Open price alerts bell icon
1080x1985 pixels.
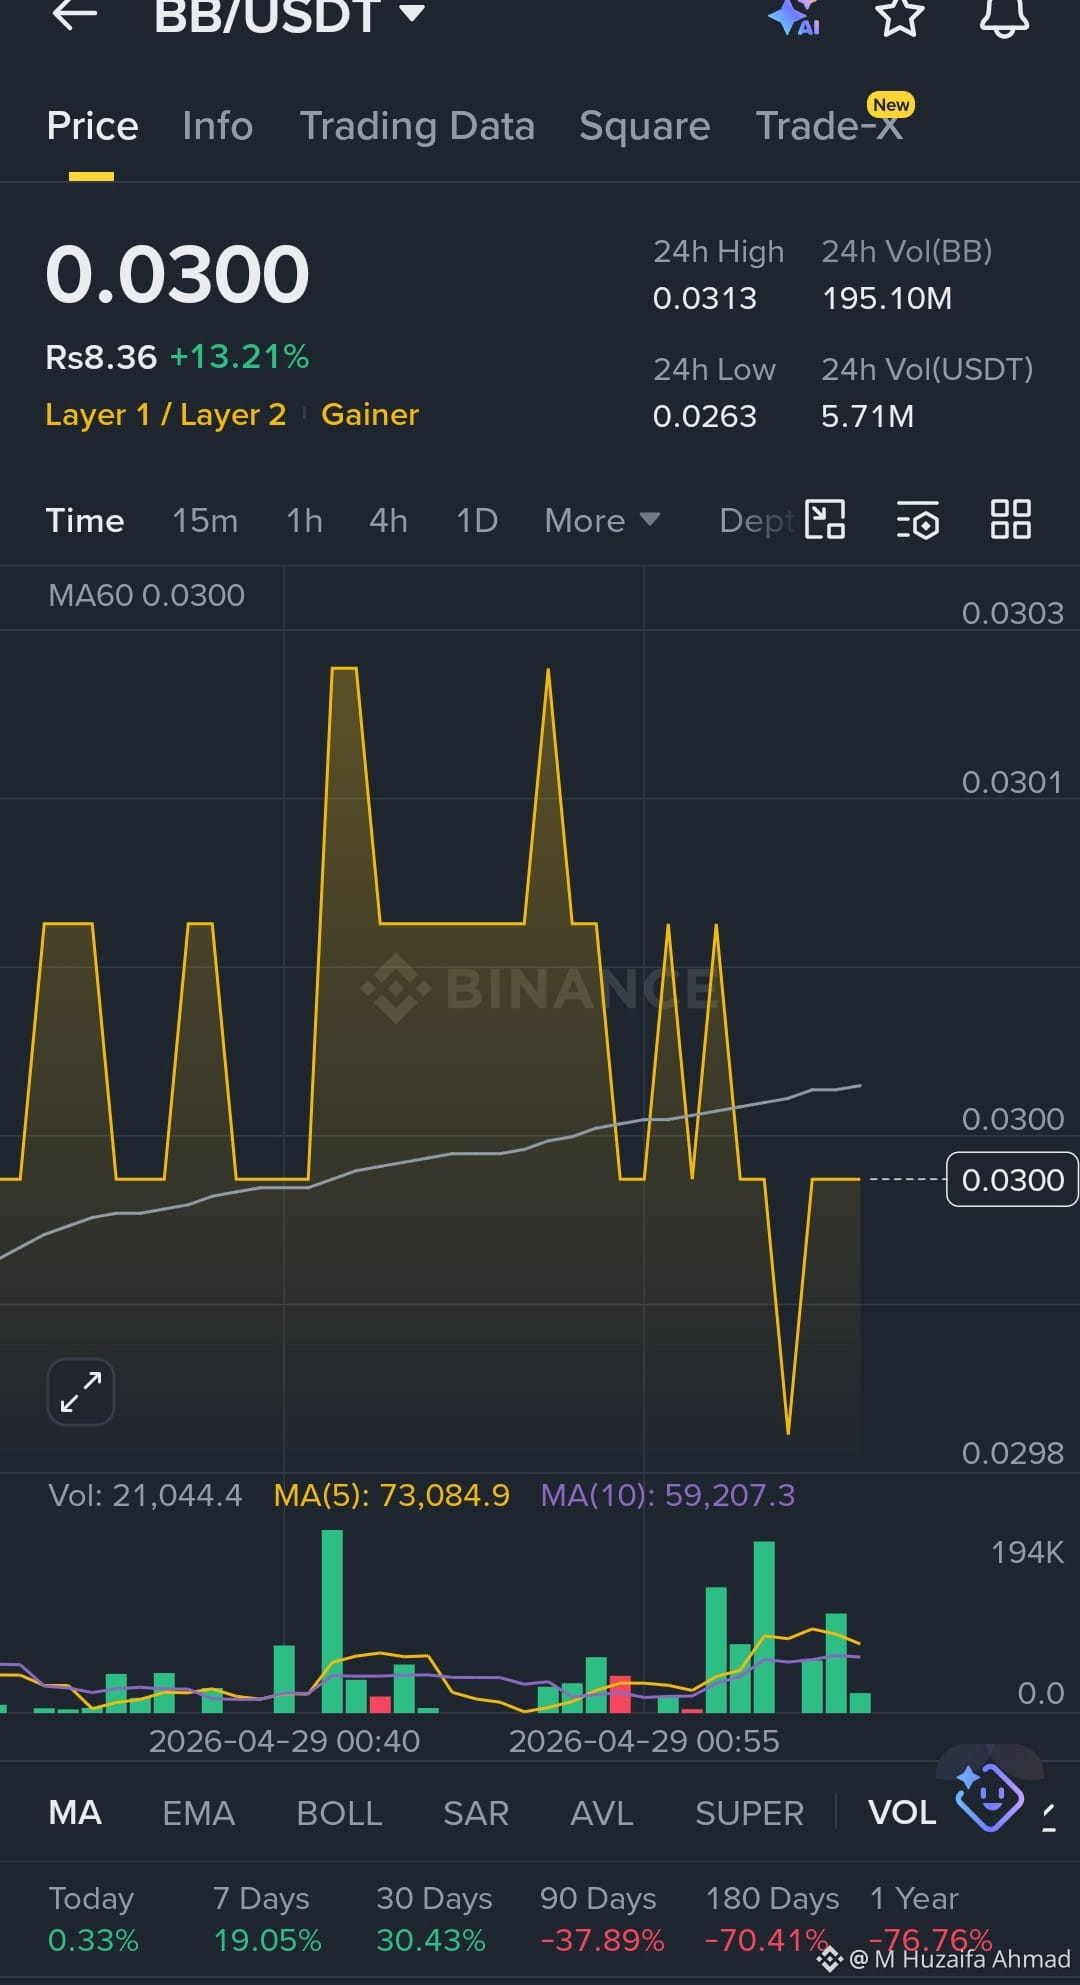[1004, 16]
